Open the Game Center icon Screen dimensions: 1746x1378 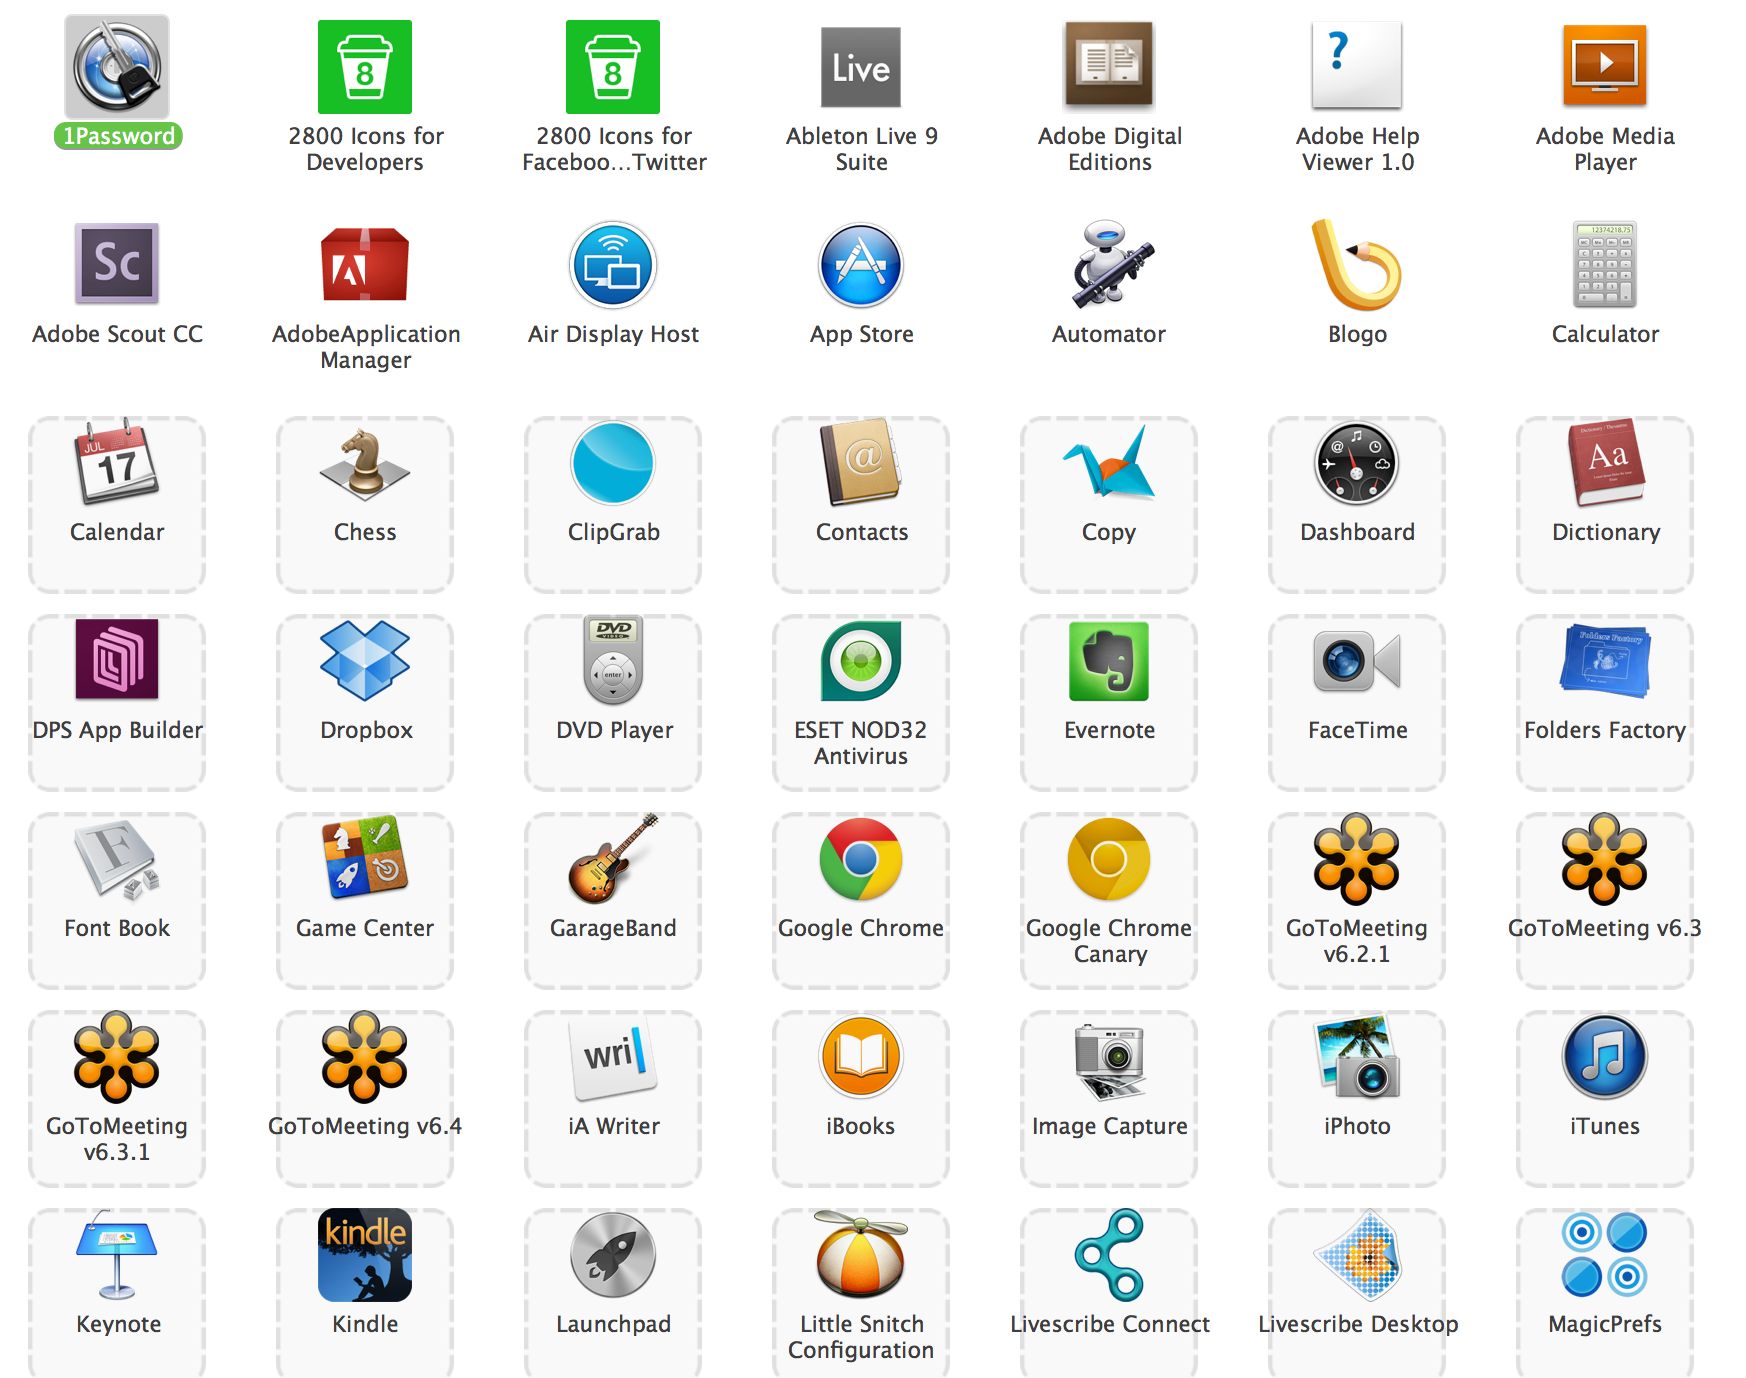[x=365, y=857]
